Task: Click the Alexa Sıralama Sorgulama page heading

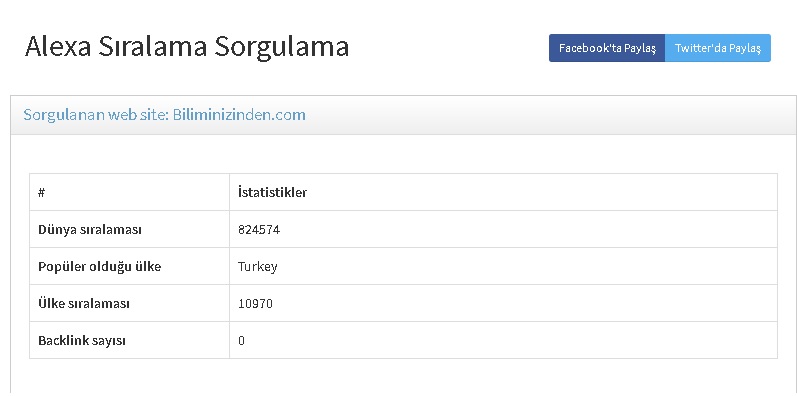Action: pos(187,47)
